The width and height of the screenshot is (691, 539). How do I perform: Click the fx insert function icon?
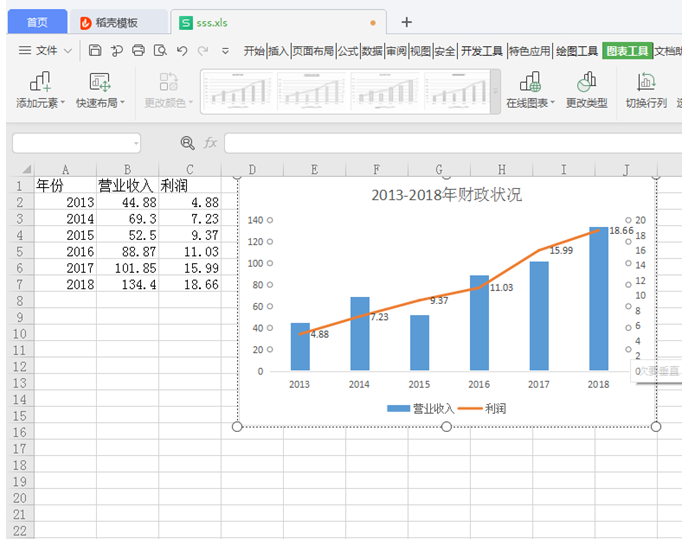(x=210, y=143)
